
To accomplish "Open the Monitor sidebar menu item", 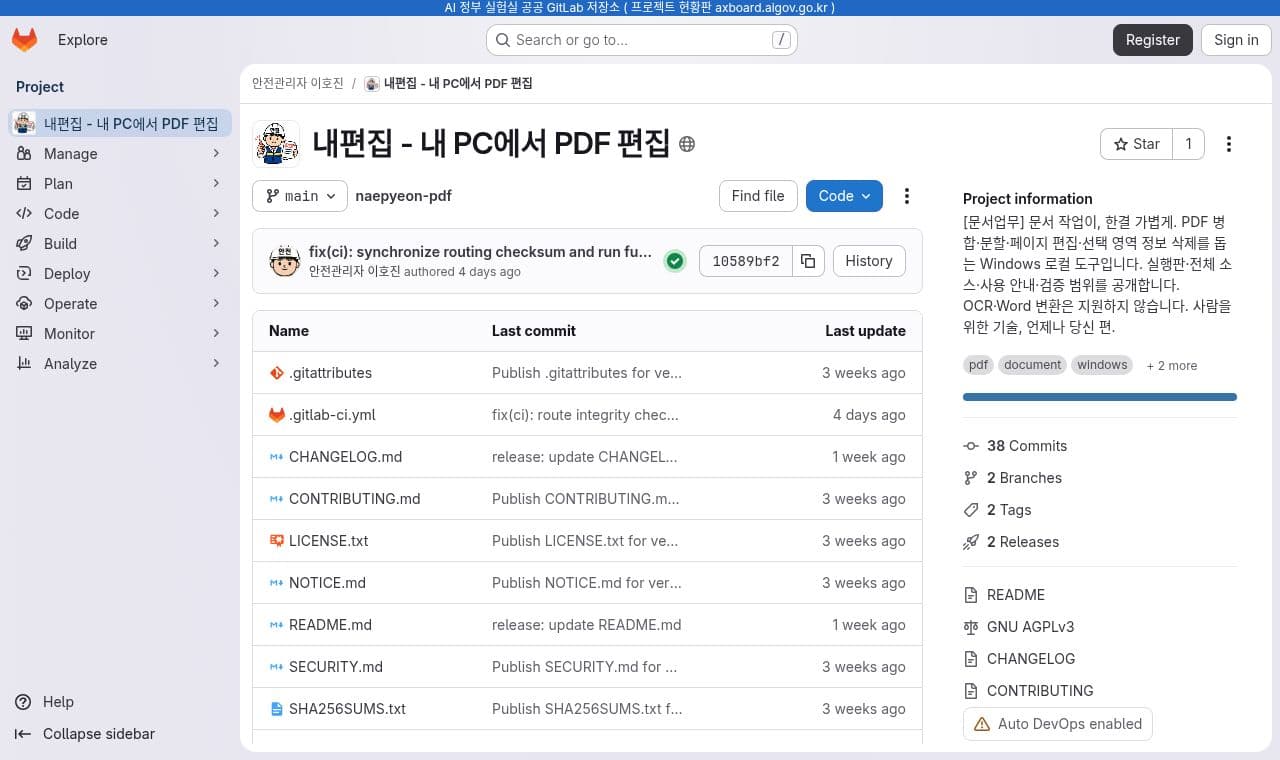I will (120, 334).
